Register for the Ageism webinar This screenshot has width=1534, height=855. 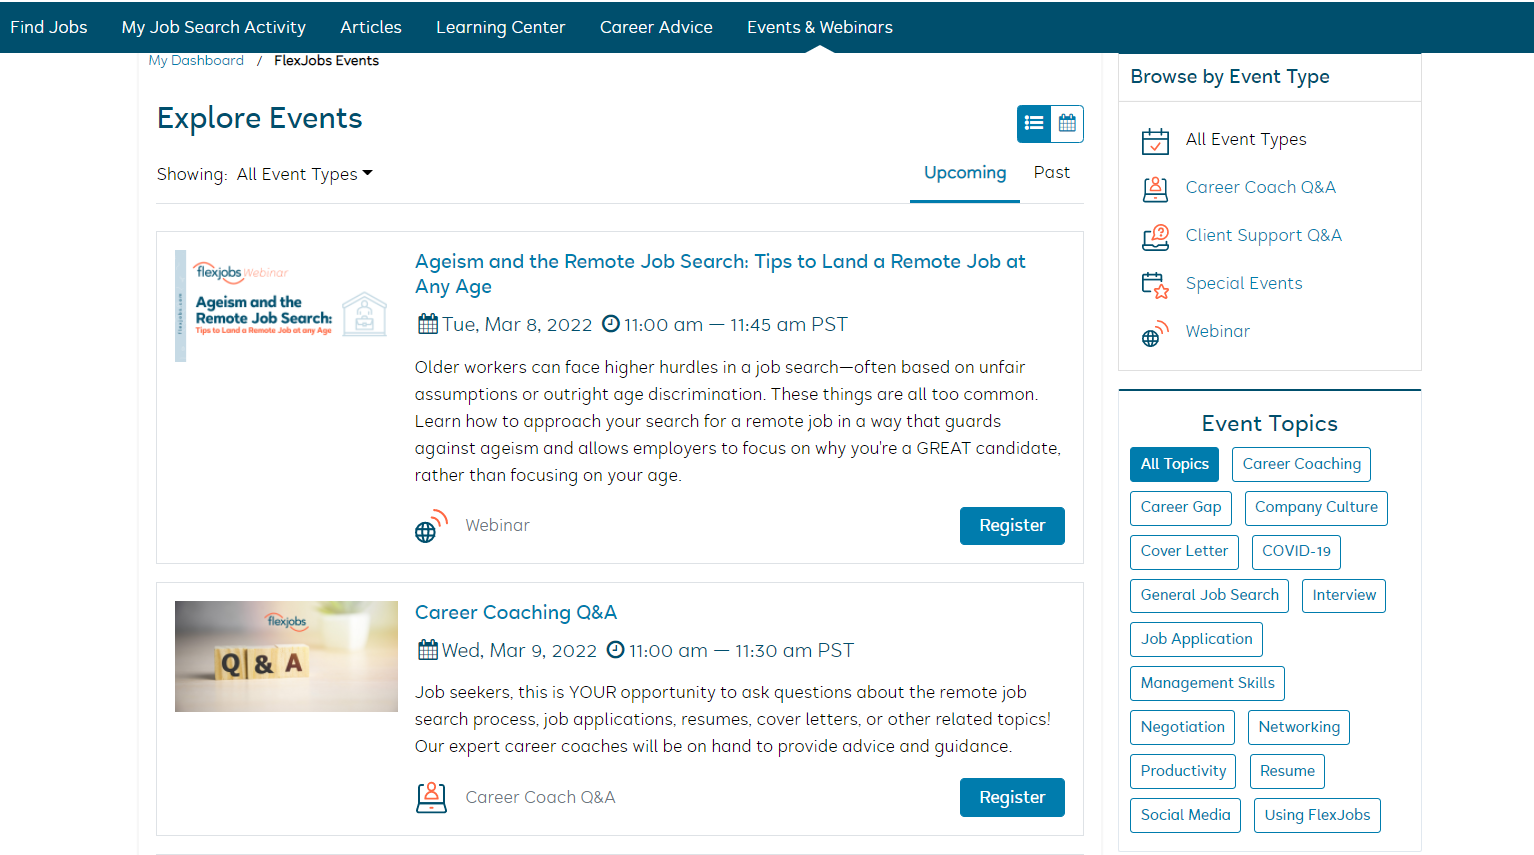click(1012, 526)
